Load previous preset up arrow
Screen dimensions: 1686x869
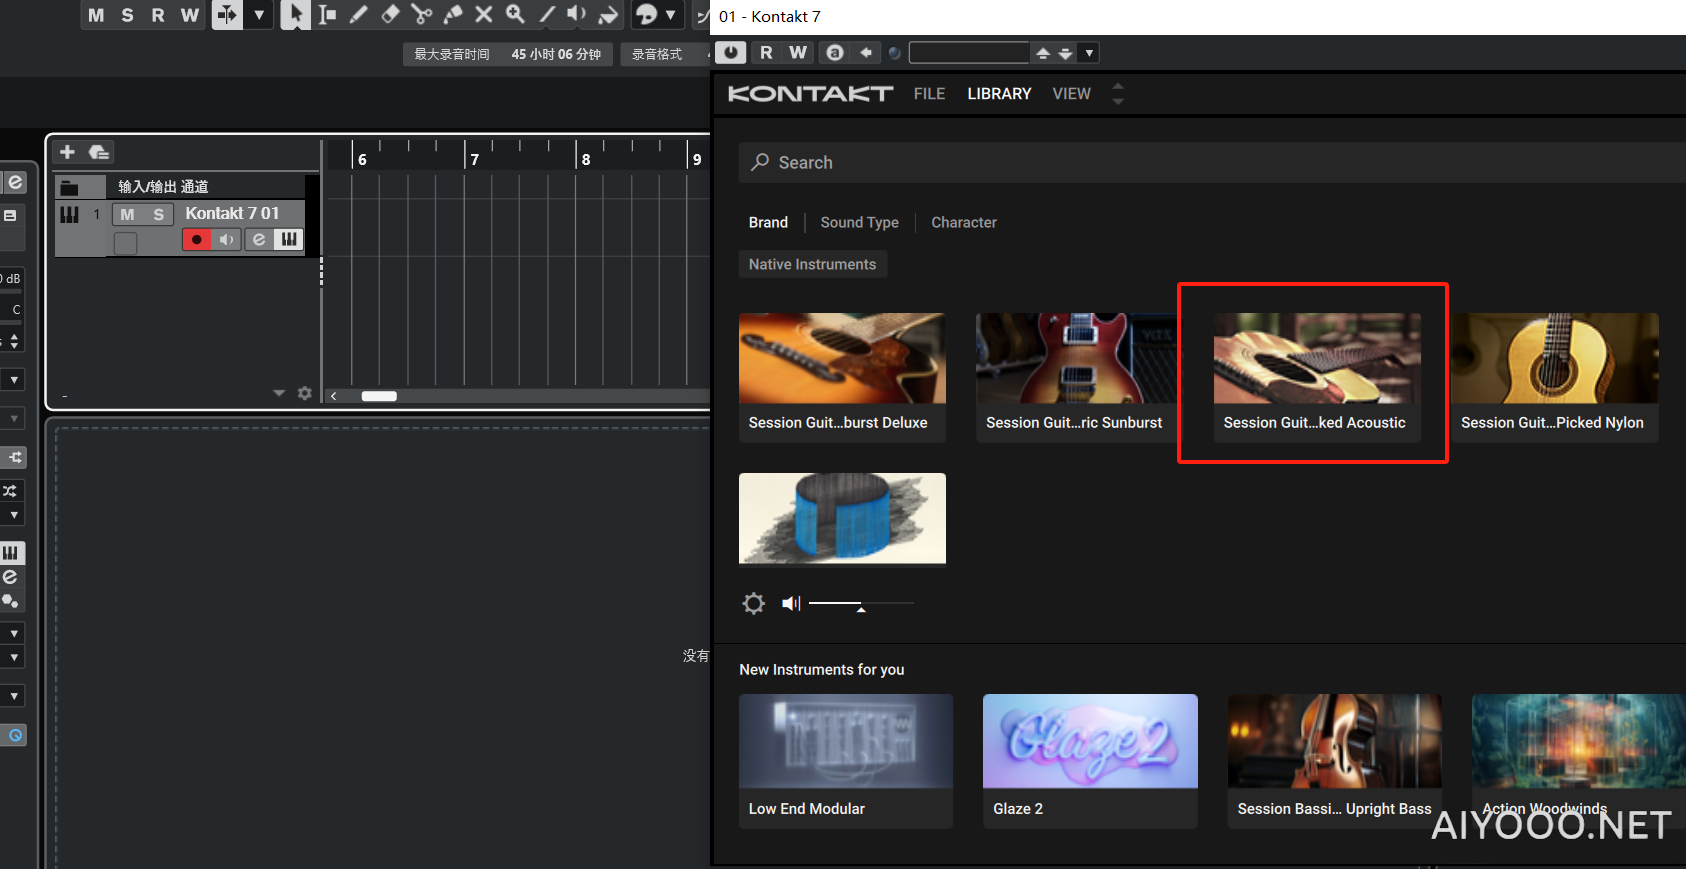coord(1043,53)
